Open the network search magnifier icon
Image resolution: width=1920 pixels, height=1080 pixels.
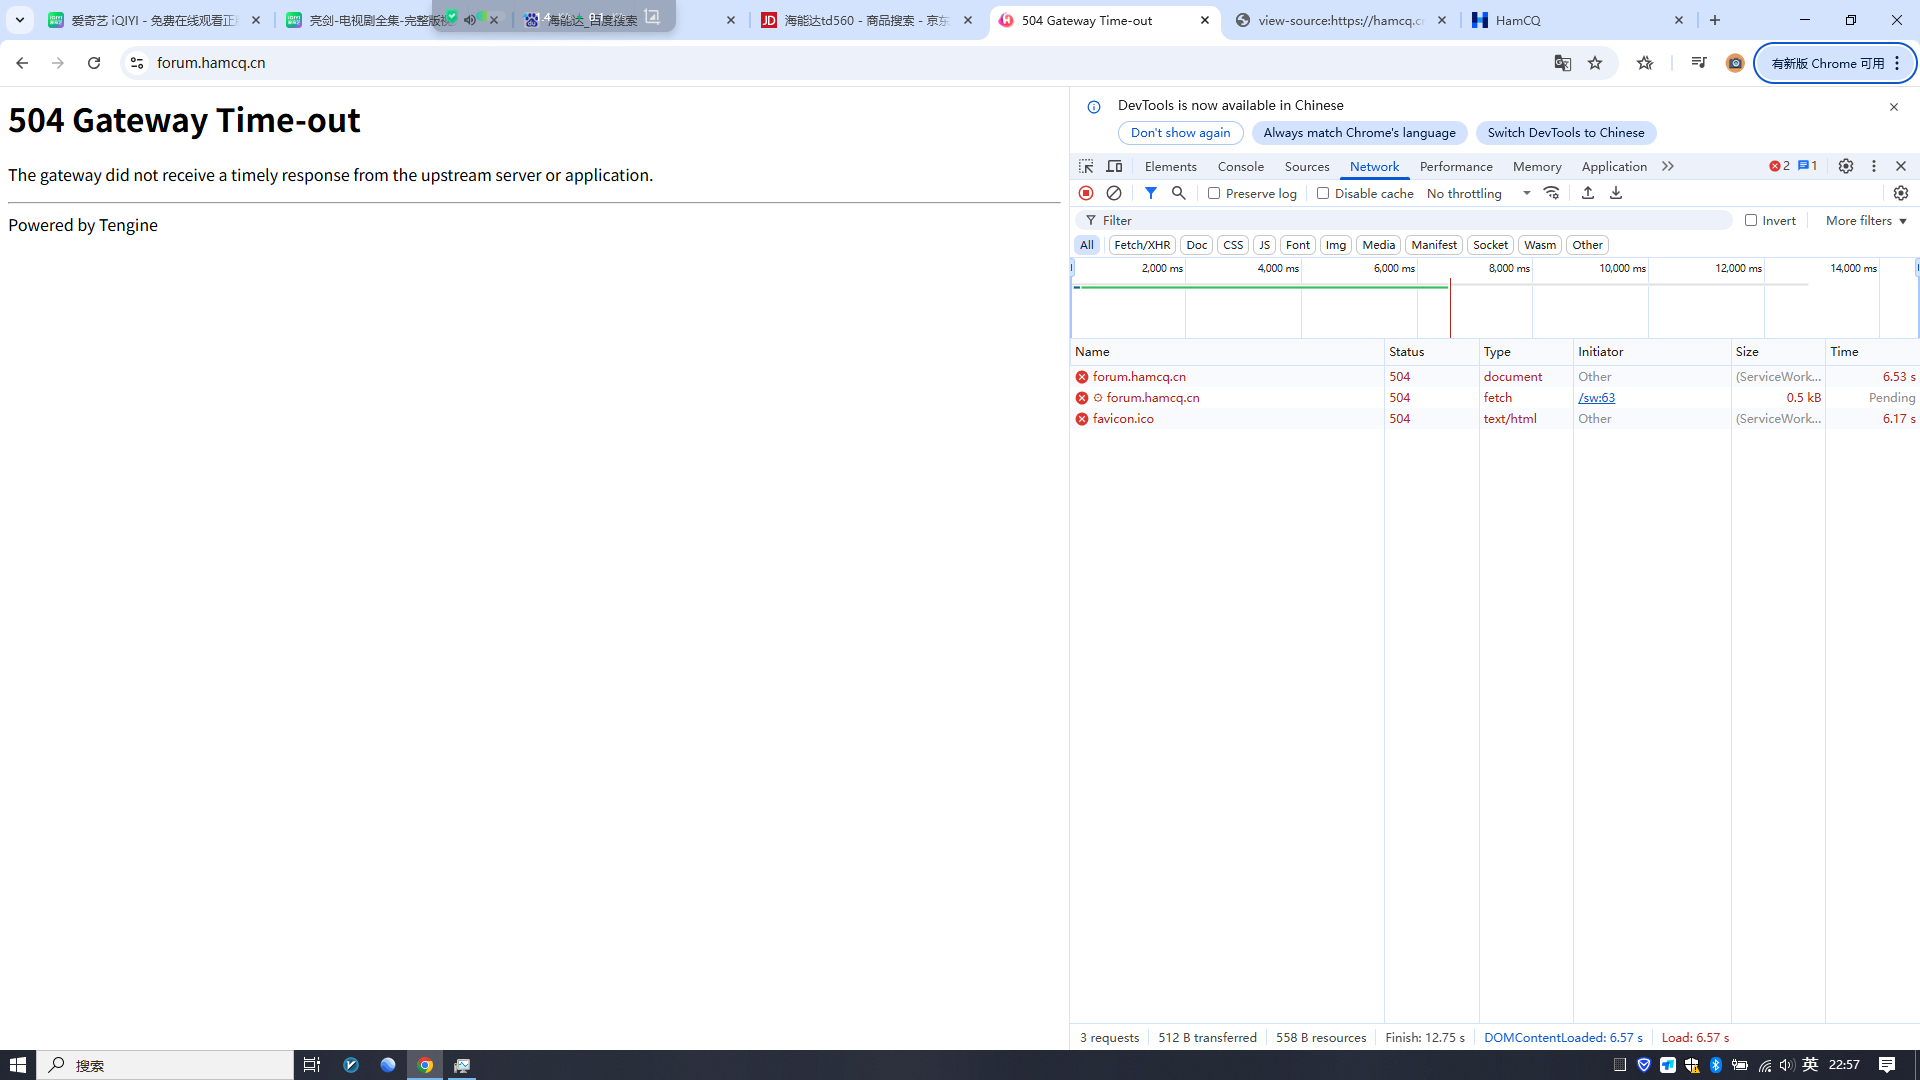click(x=1179, y=193)
